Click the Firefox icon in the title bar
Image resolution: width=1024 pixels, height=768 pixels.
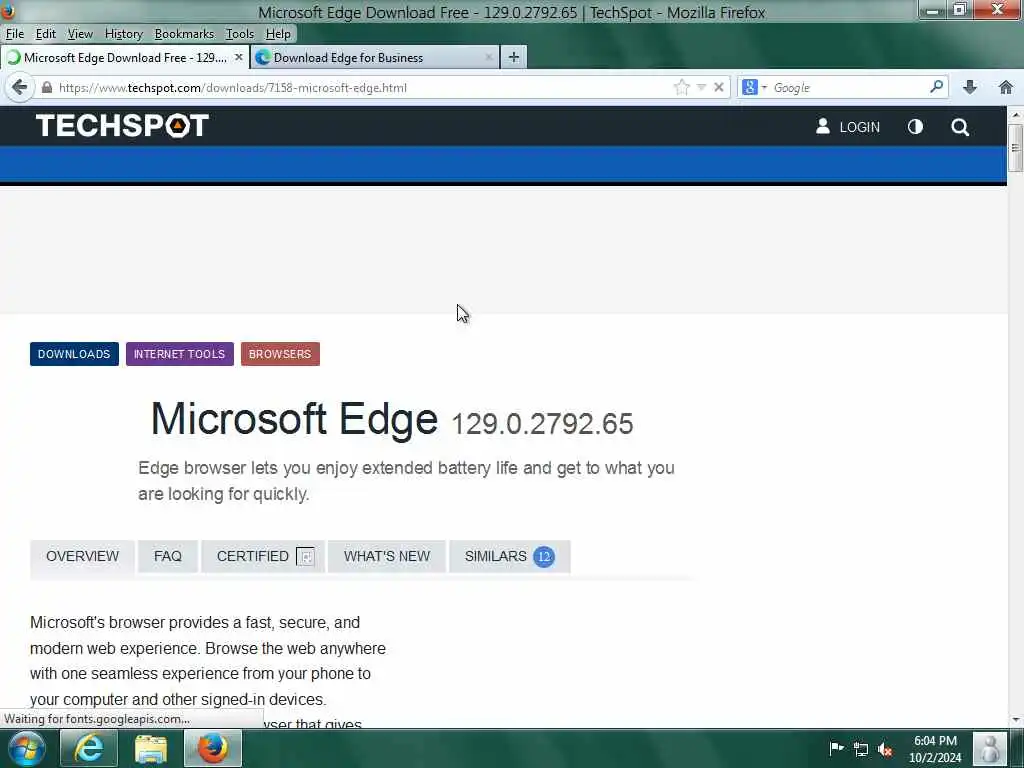coord(8,11)
